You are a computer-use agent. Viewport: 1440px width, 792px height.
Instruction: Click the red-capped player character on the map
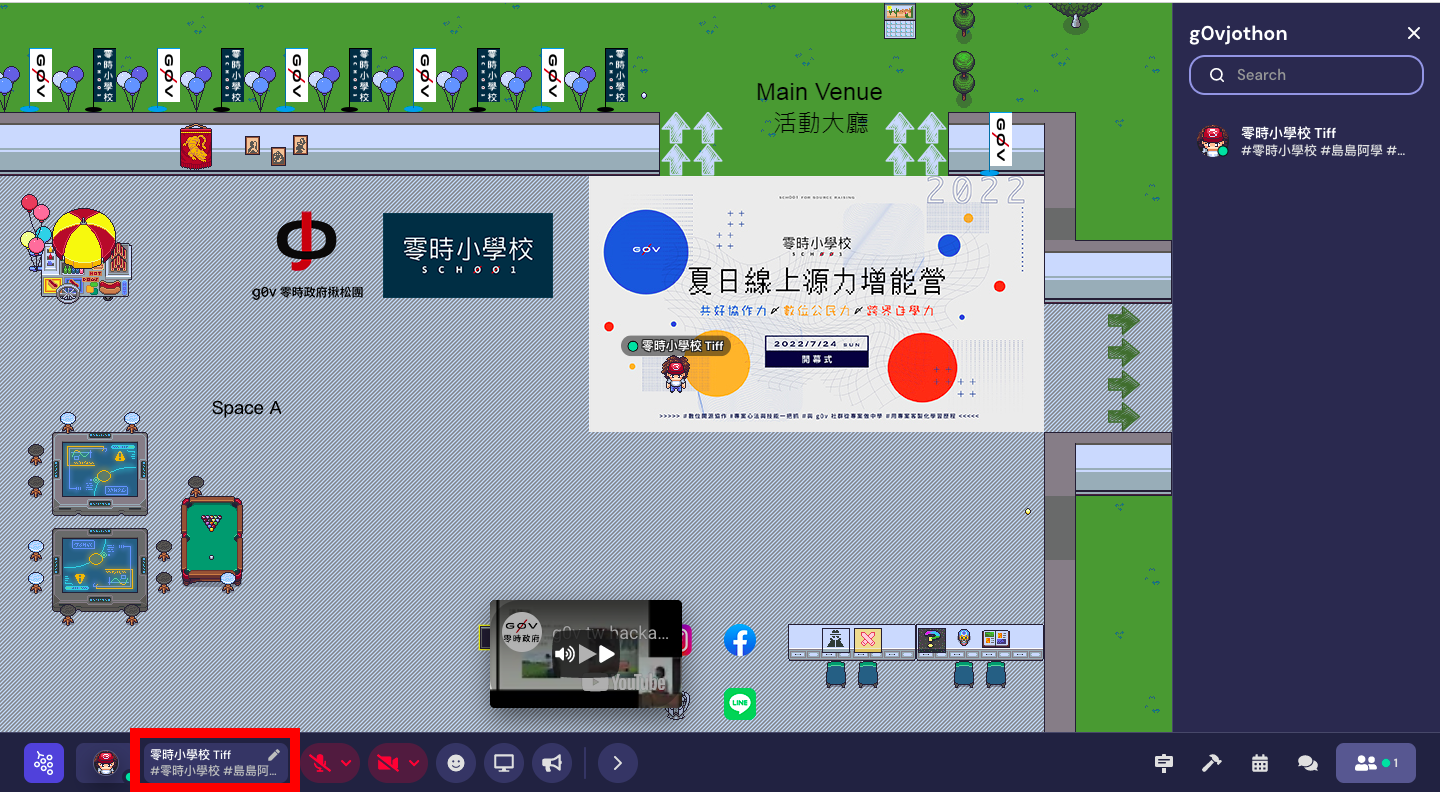[676, 375]
